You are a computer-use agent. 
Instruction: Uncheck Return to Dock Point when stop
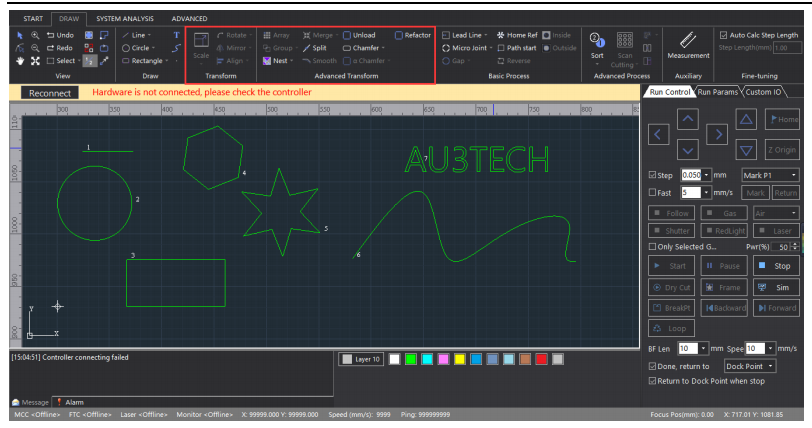click(x=652, y=381)
